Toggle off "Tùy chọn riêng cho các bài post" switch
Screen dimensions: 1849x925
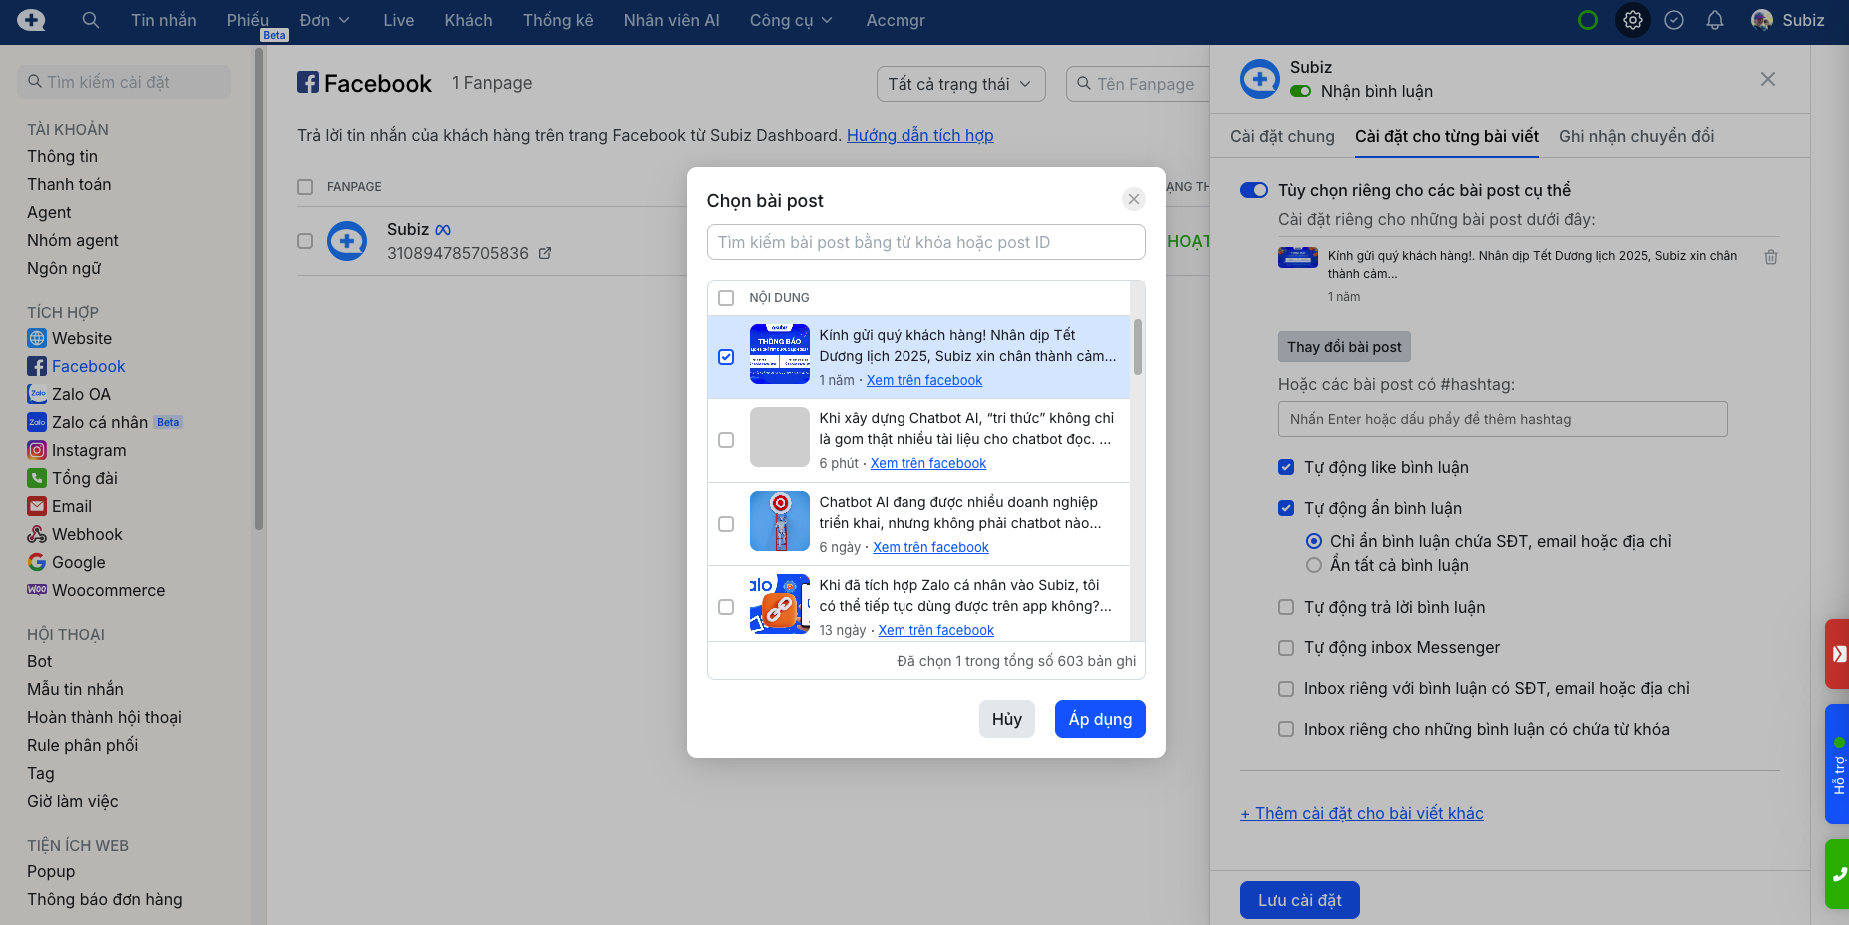(1253, 190)
